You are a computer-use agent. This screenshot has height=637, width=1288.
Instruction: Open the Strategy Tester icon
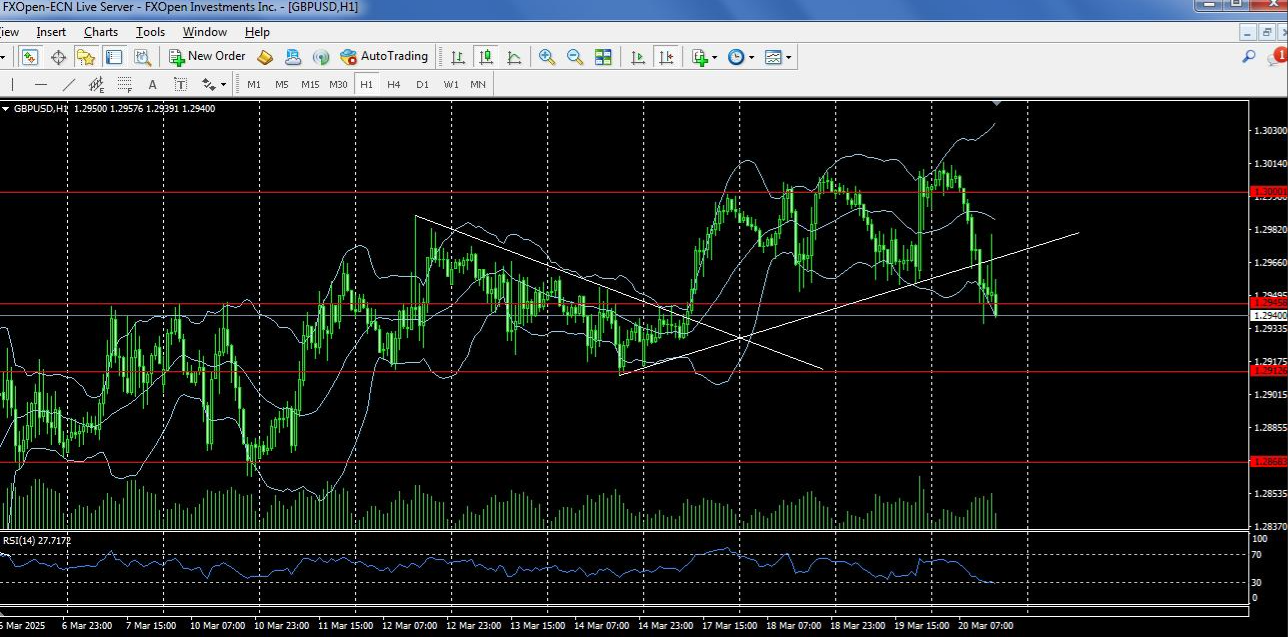point(142,57)
